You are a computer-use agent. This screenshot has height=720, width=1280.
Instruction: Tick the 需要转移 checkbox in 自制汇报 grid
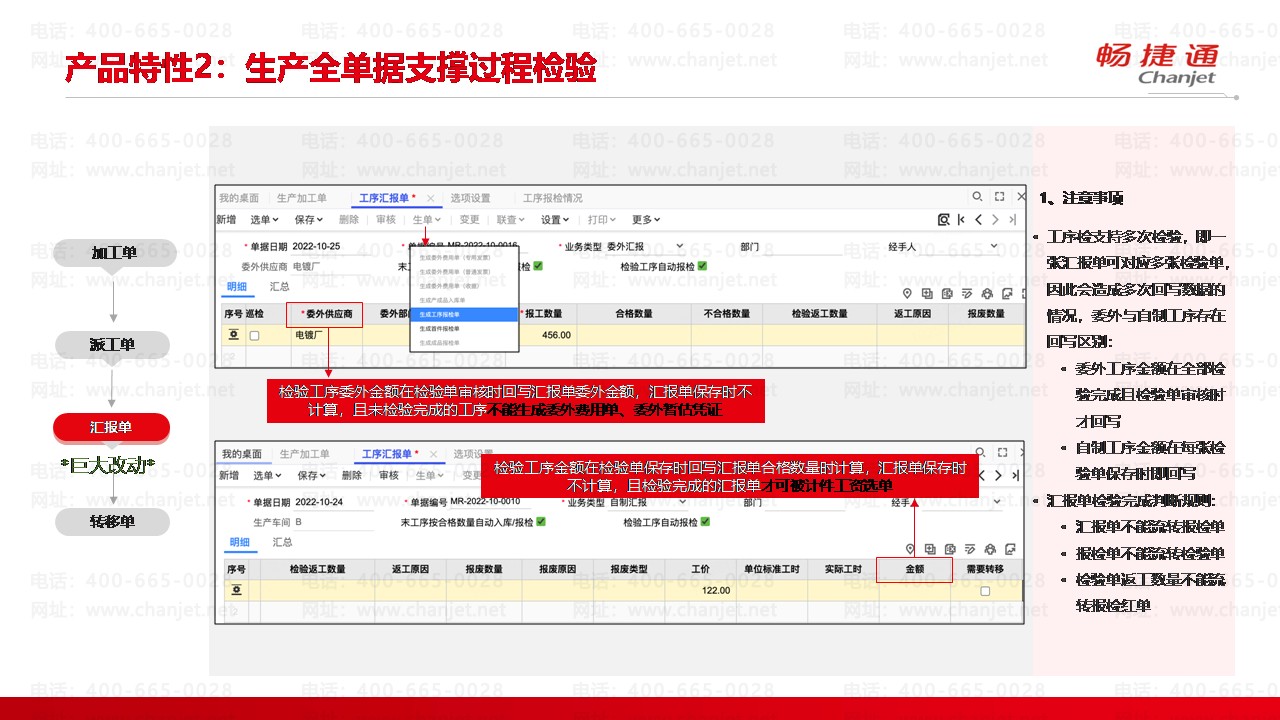click(x=985, y=591)
